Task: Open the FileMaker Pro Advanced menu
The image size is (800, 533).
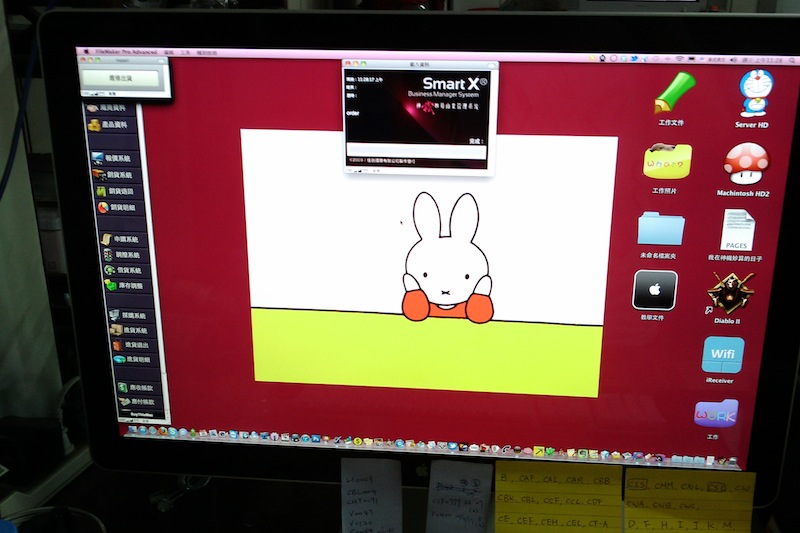Action: (x=126, y=52)
